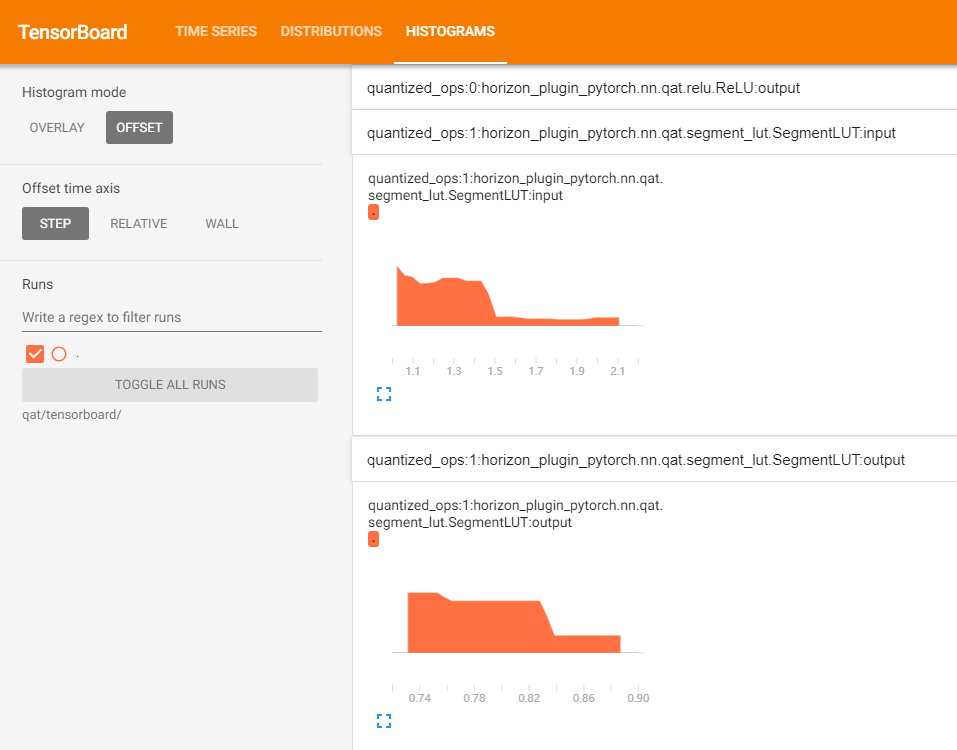Set offset time axis to STEP
The image size is (957, 750).
point(55,224)
